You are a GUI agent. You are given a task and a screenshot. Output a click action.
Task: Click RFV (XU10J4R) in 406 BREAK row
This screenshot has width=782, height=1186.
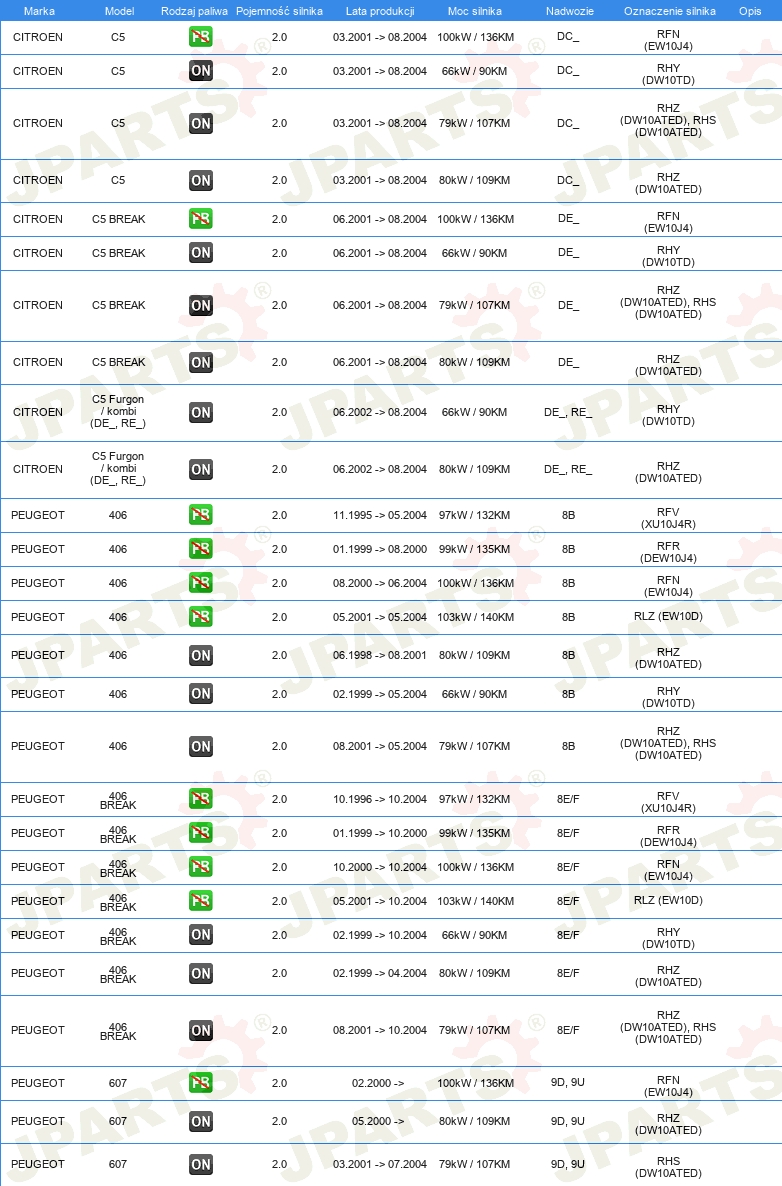point(669,802)
